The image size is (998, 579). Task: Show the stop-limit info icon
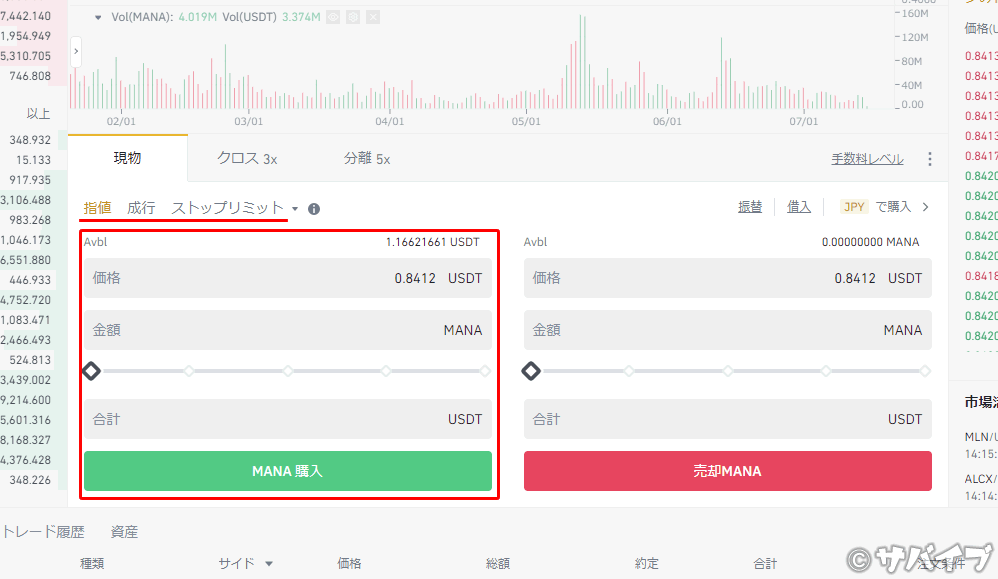314,209
